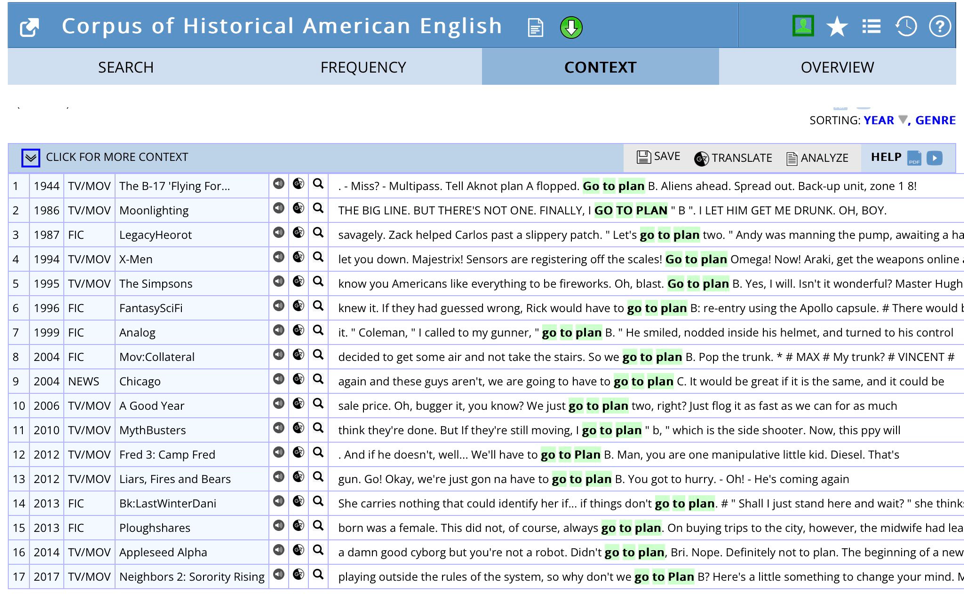Click the HELP label
The height and width of the screenshot is (604, 964).
(886, 157)
